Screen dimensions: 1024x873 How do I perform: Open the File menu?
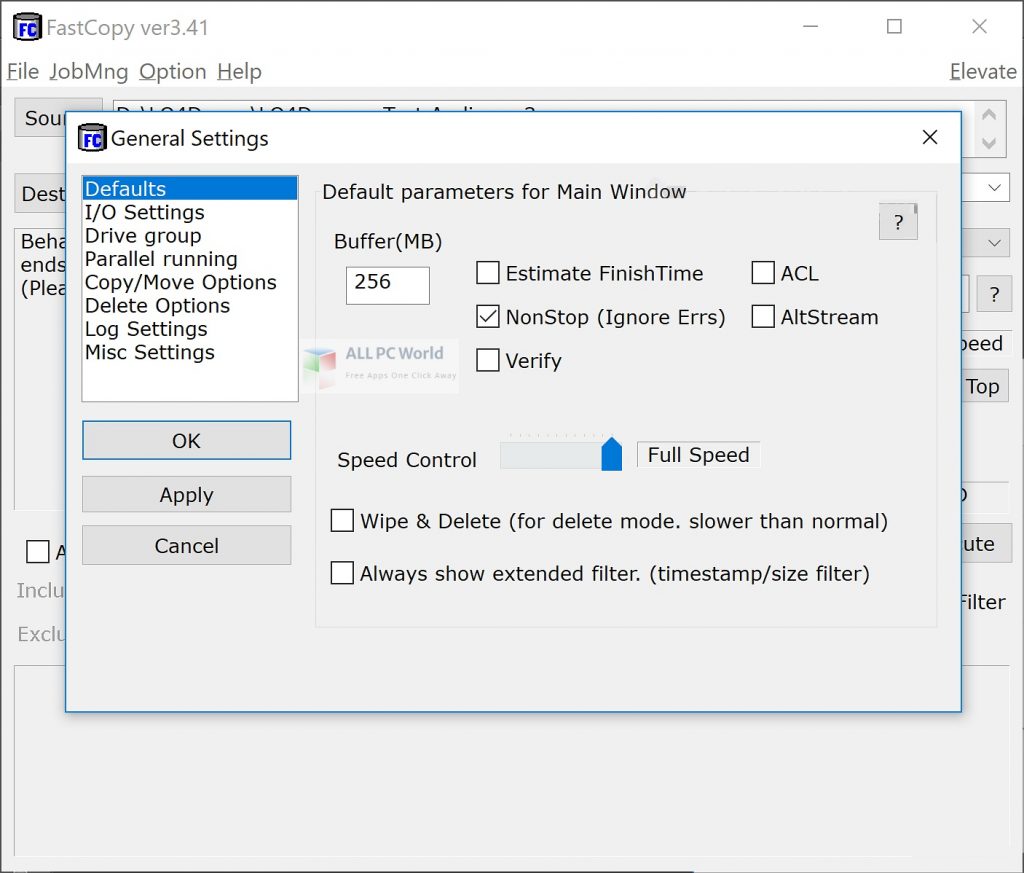click(23, 71)
